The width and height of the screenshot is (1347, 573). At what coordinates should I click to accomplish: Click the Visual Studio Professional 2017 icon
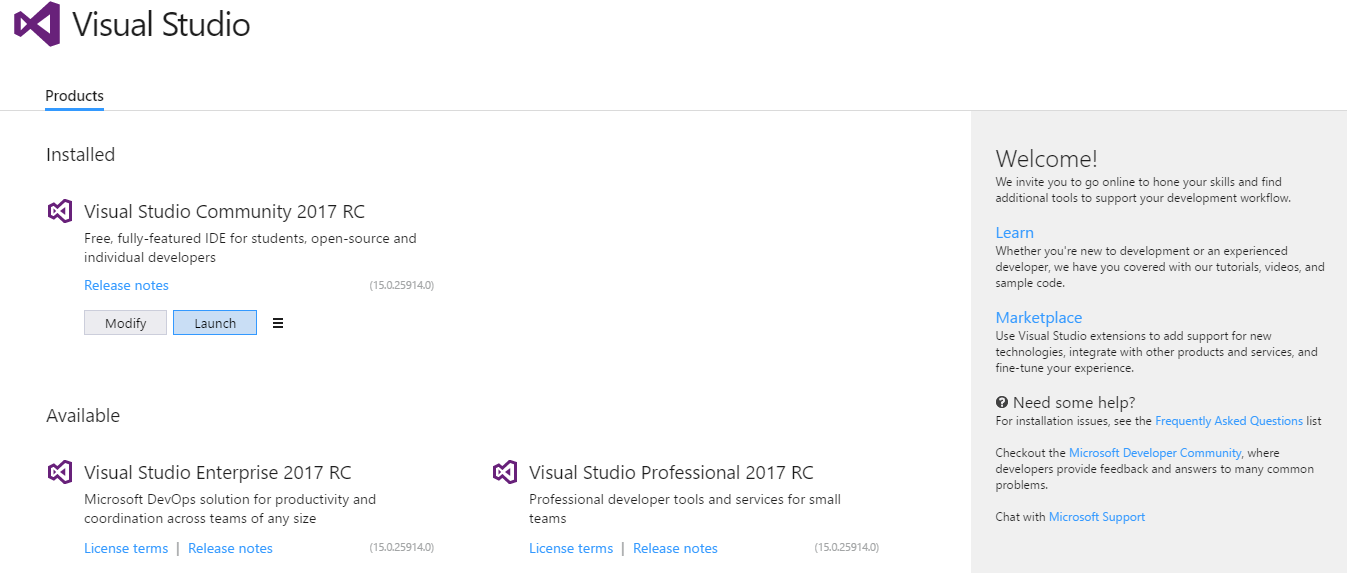click(x=505, y=472)
